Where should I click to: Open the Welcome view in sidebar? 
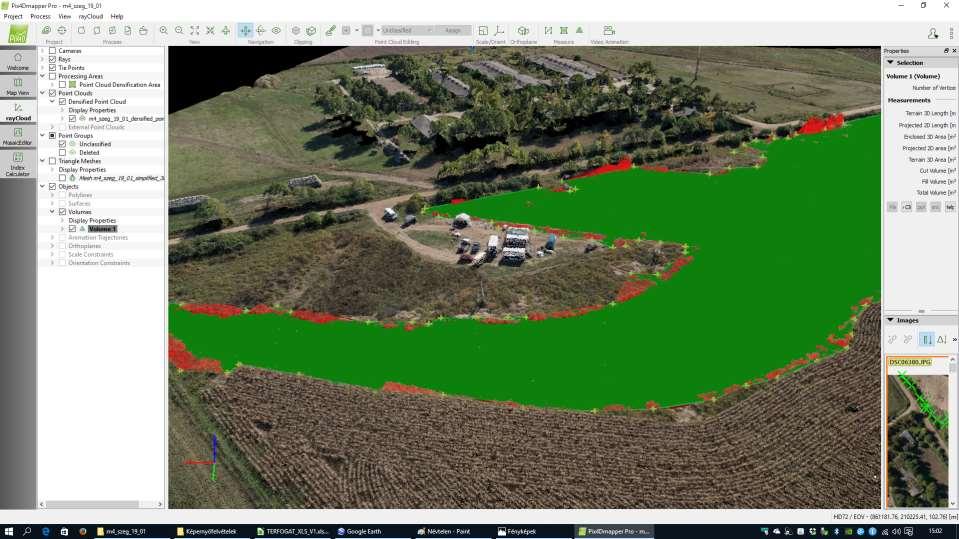[18, 61]
